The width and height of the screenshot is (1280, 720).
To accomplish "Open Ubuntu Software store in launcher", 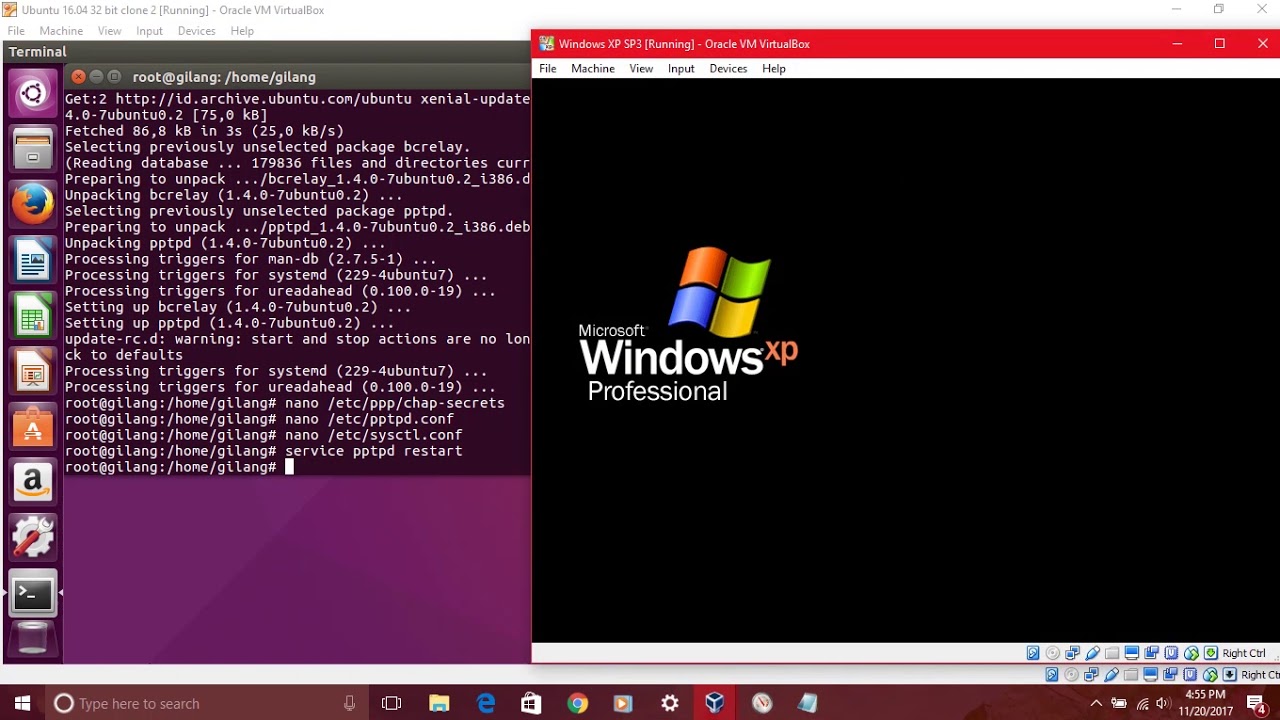I will point(32,427).
